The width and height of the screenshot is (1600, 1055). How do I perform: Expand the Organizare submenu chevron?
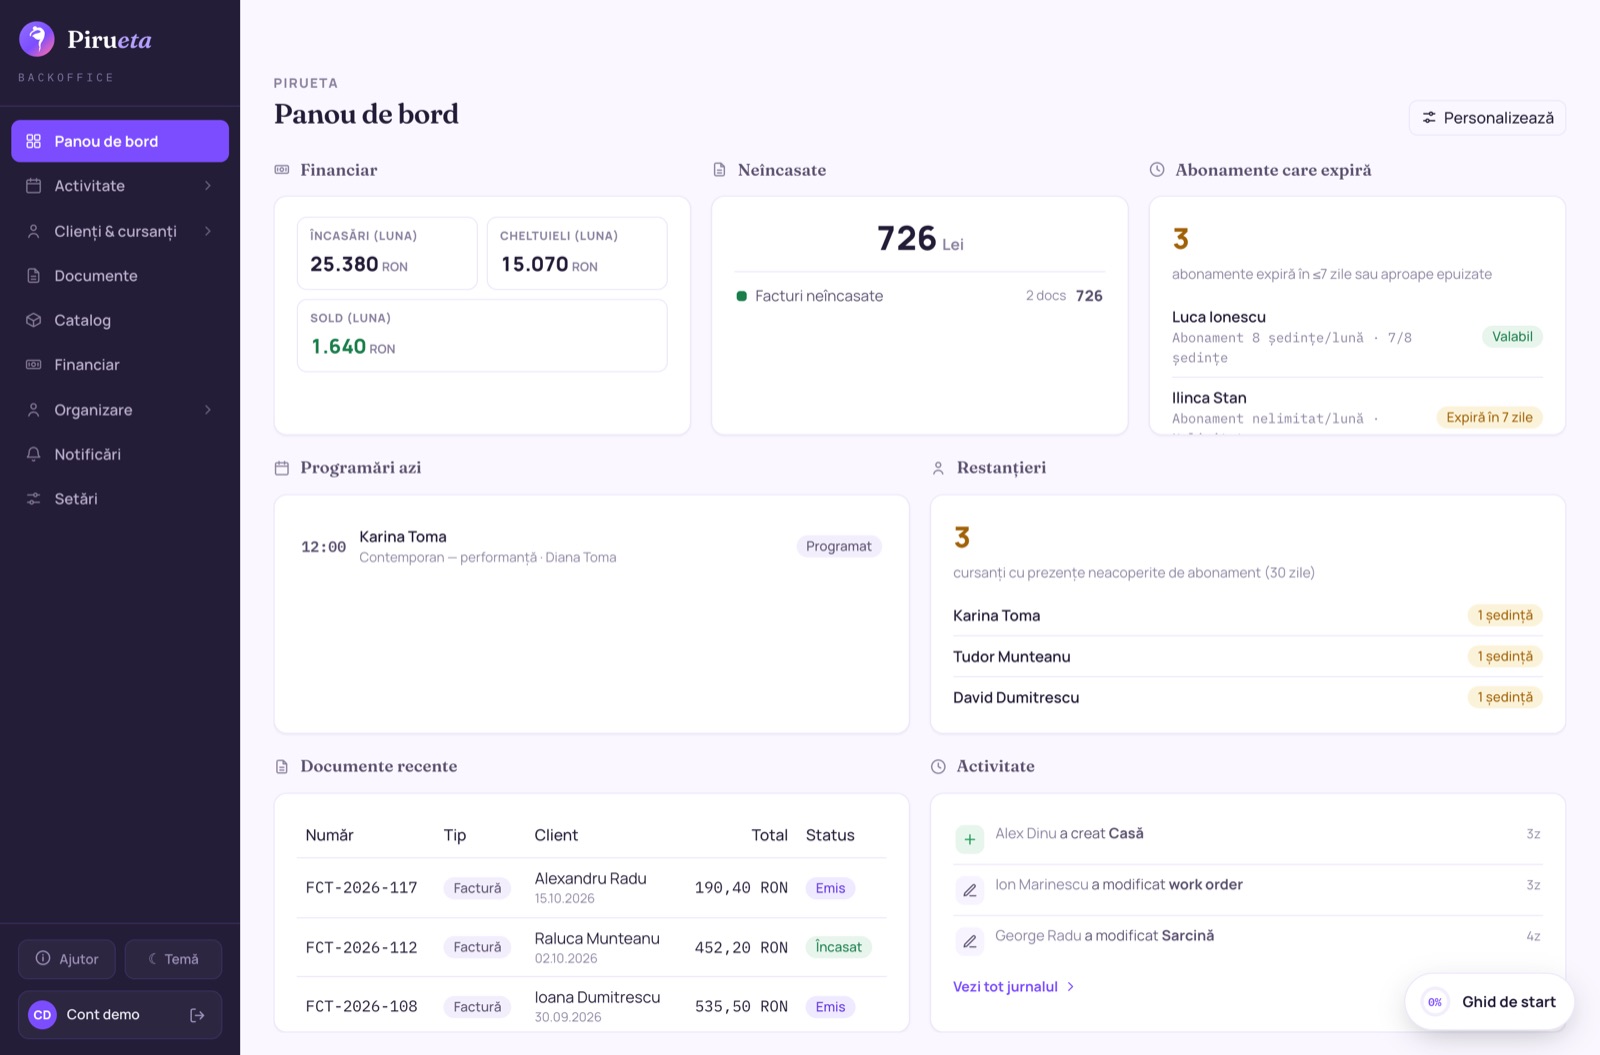[208, 410]
